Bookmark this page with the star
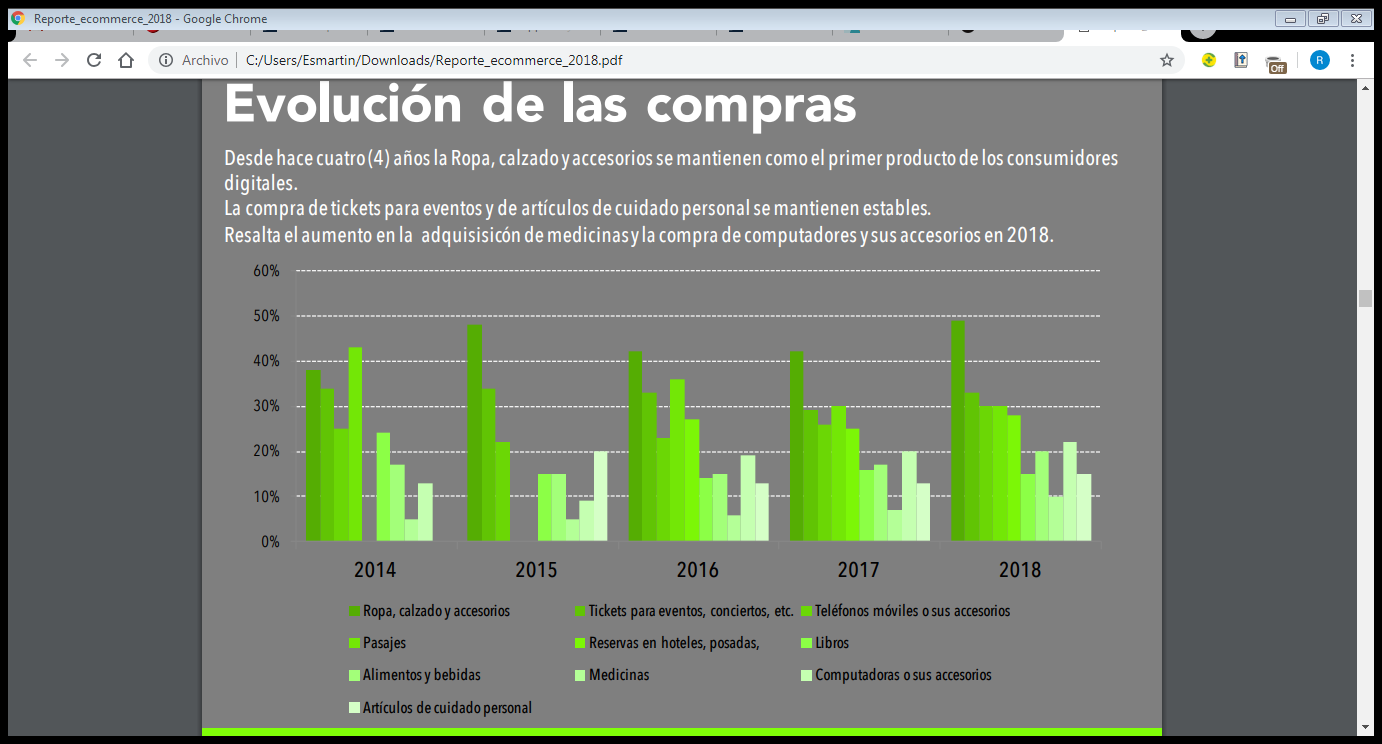This screenshot has height=744, width=1382. click(1166, 60)
